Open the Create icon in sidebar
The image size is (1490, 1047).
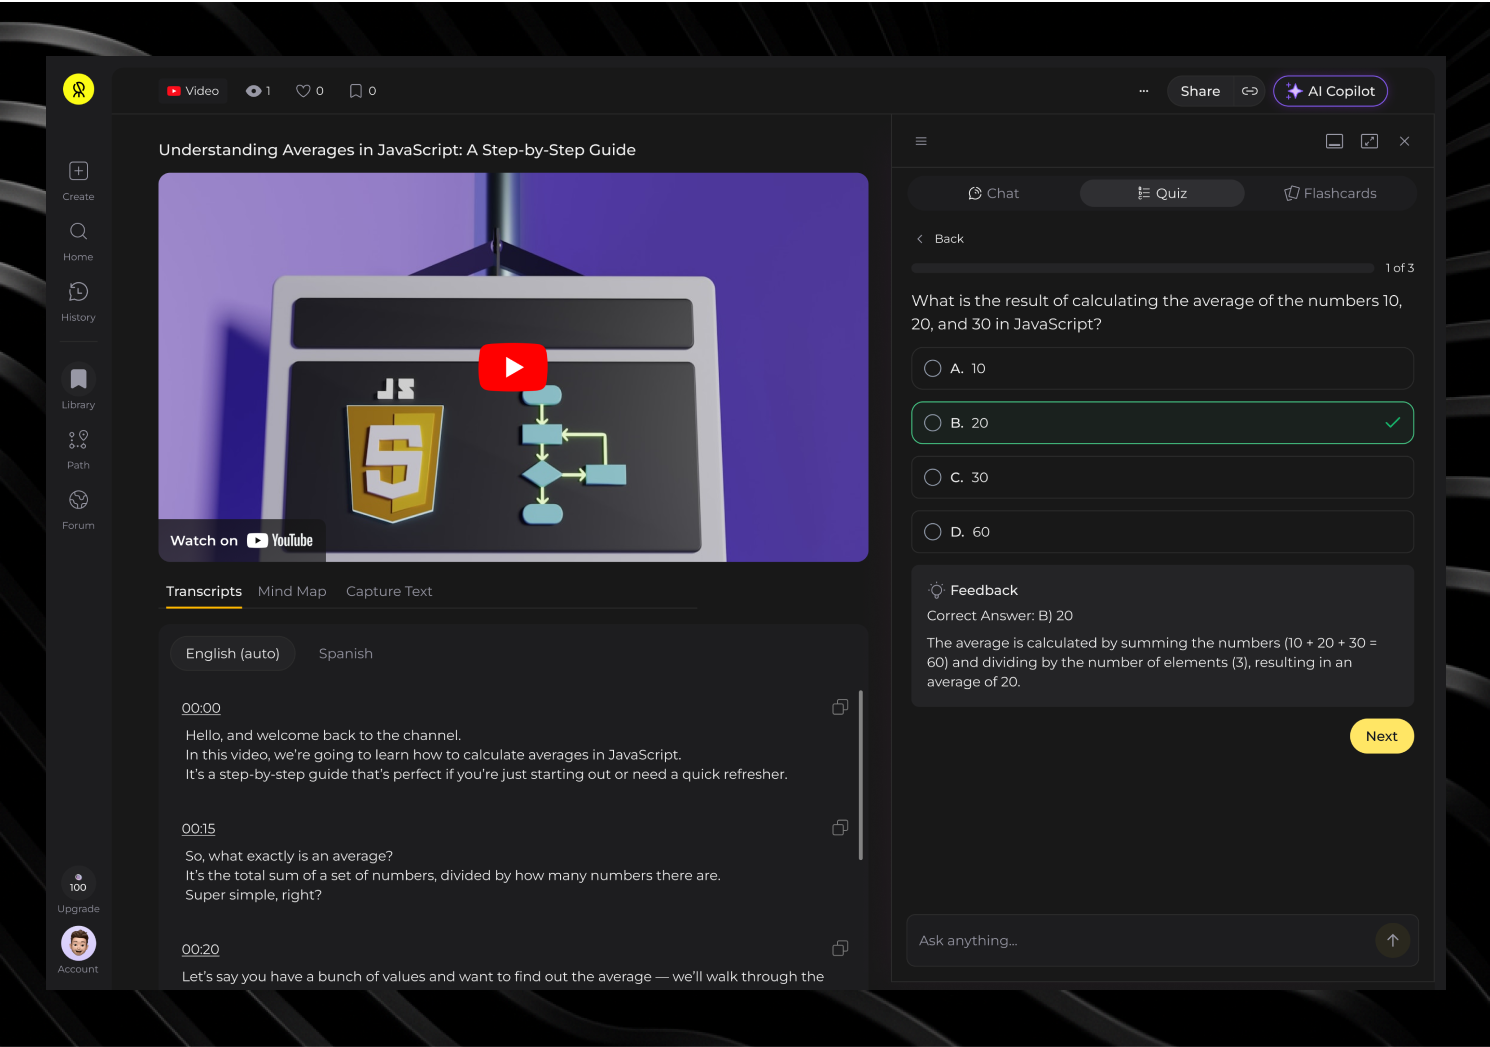[78, 171]
